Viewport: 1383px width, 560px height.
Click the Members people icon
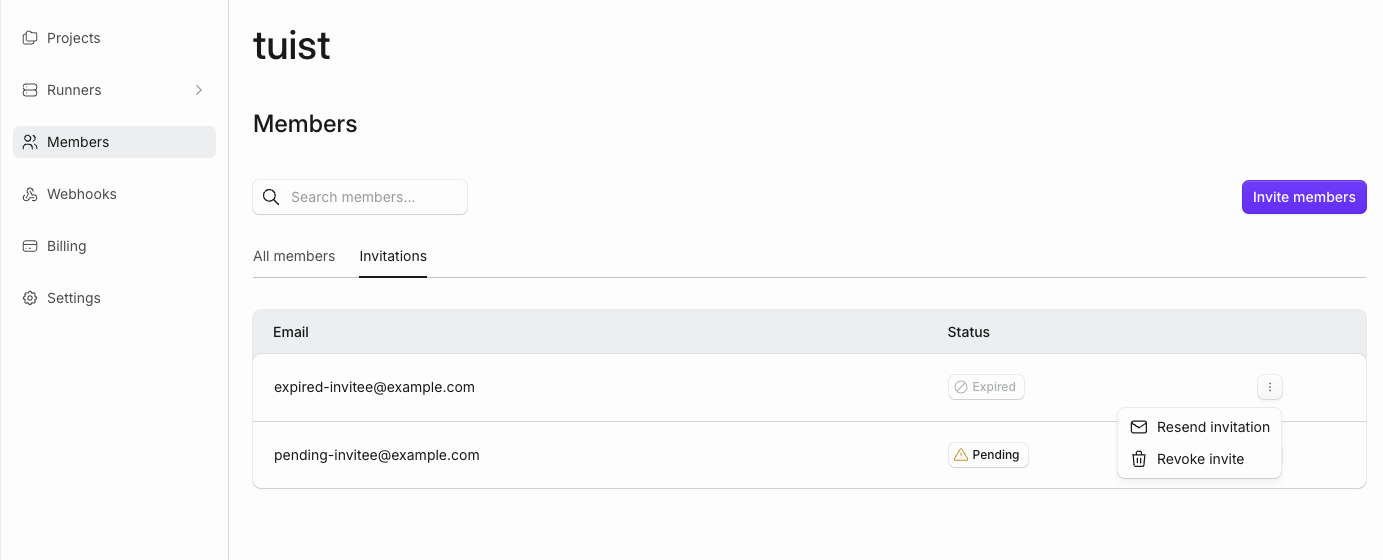pos(30,142)
